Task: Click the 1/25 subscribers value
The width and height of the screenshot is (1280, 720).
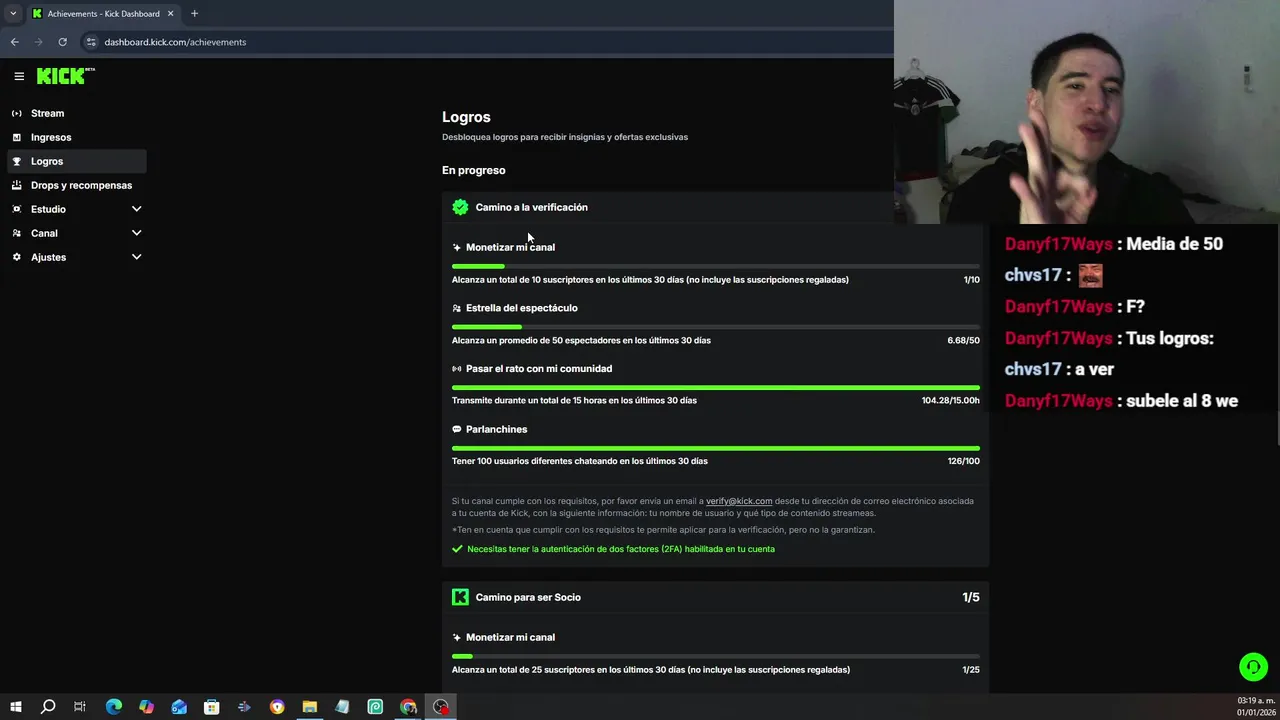Action: click(x=971, y=670)
